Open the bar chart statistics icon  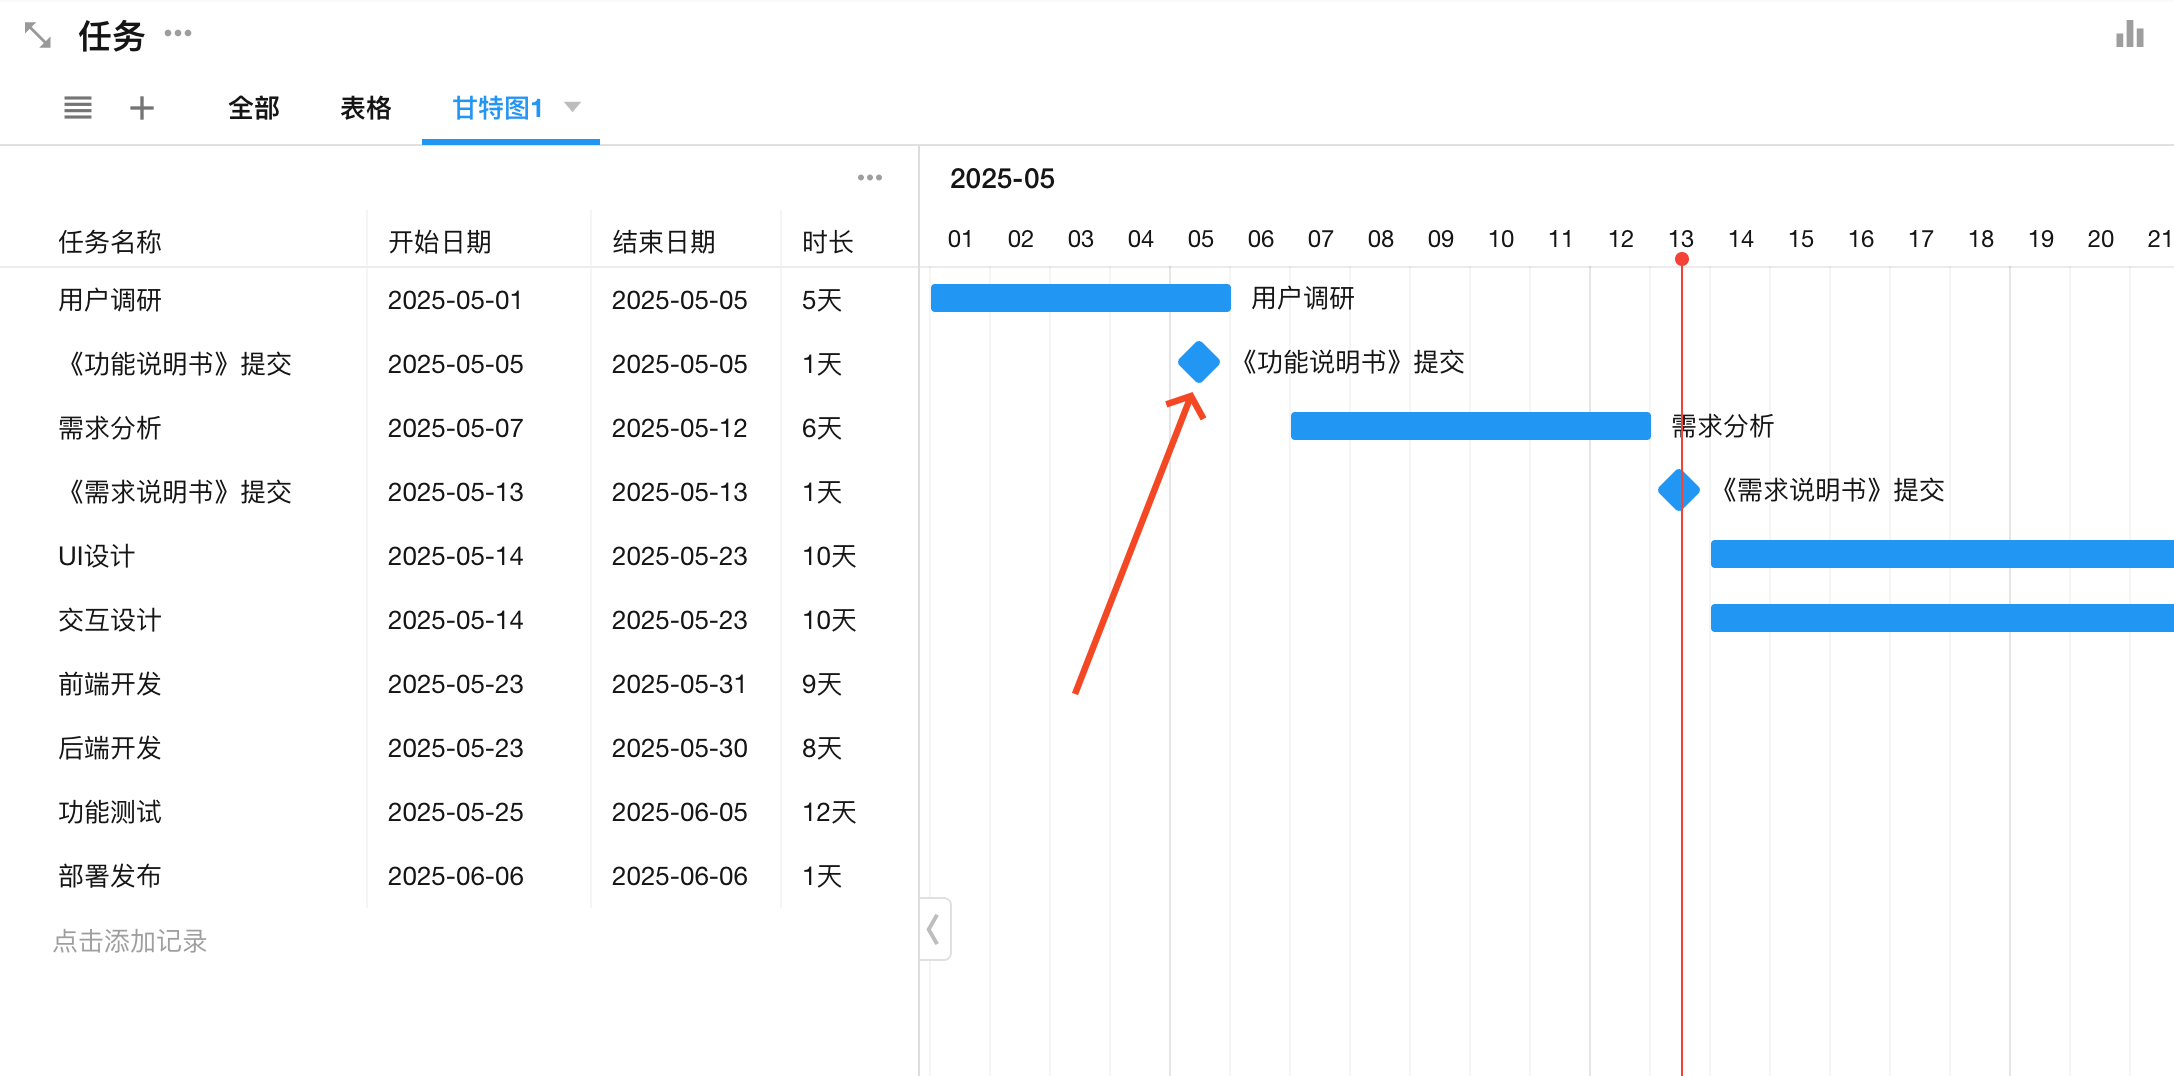(2129, 35)
